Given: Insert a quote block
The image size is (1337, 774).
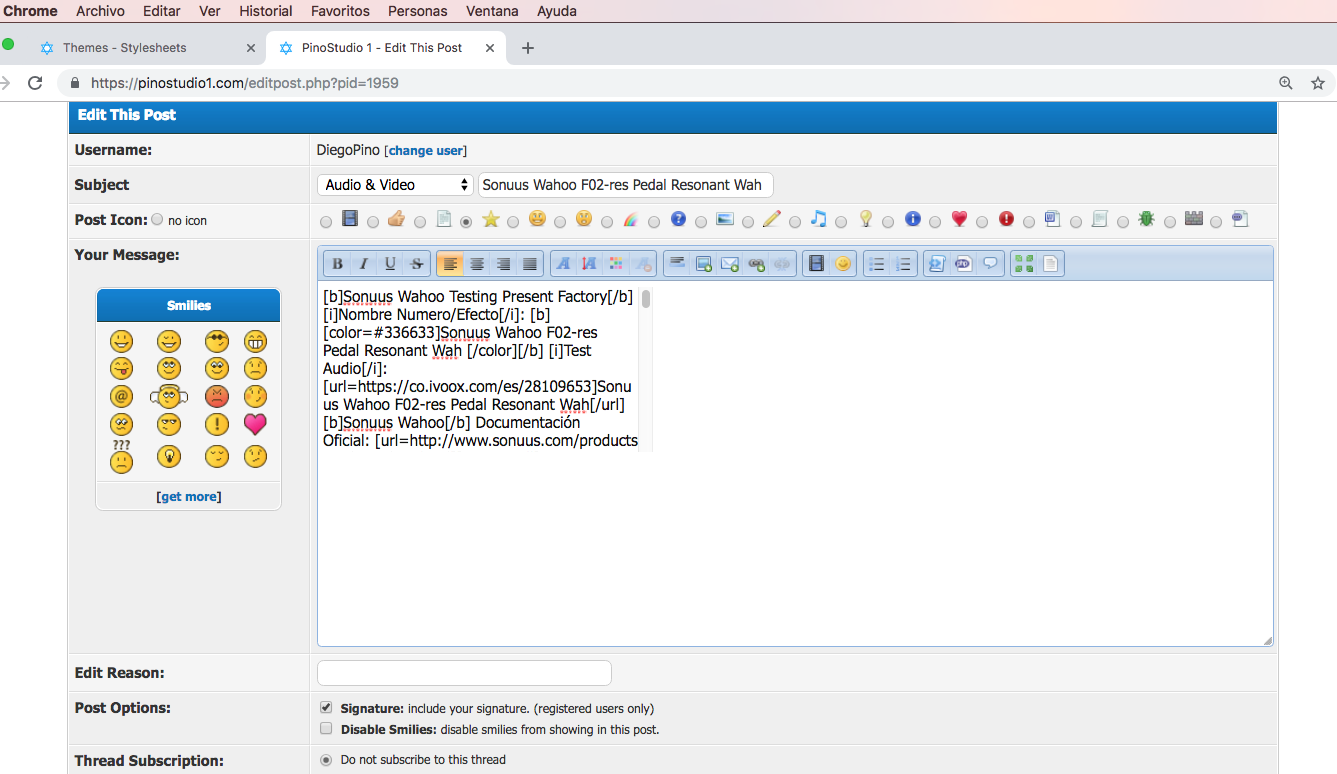Looking at the screenshot, I should tap(990, 264).
